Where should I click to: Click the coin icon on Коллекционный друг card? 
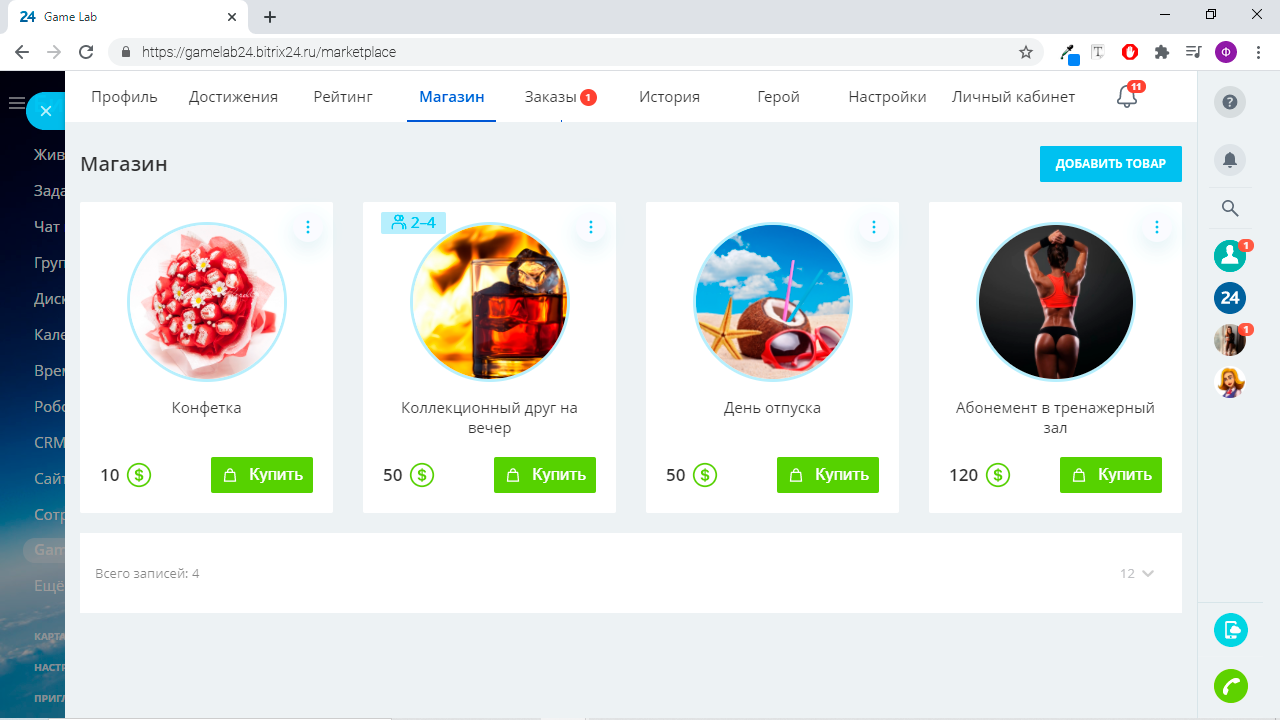(x=422, y=475)
